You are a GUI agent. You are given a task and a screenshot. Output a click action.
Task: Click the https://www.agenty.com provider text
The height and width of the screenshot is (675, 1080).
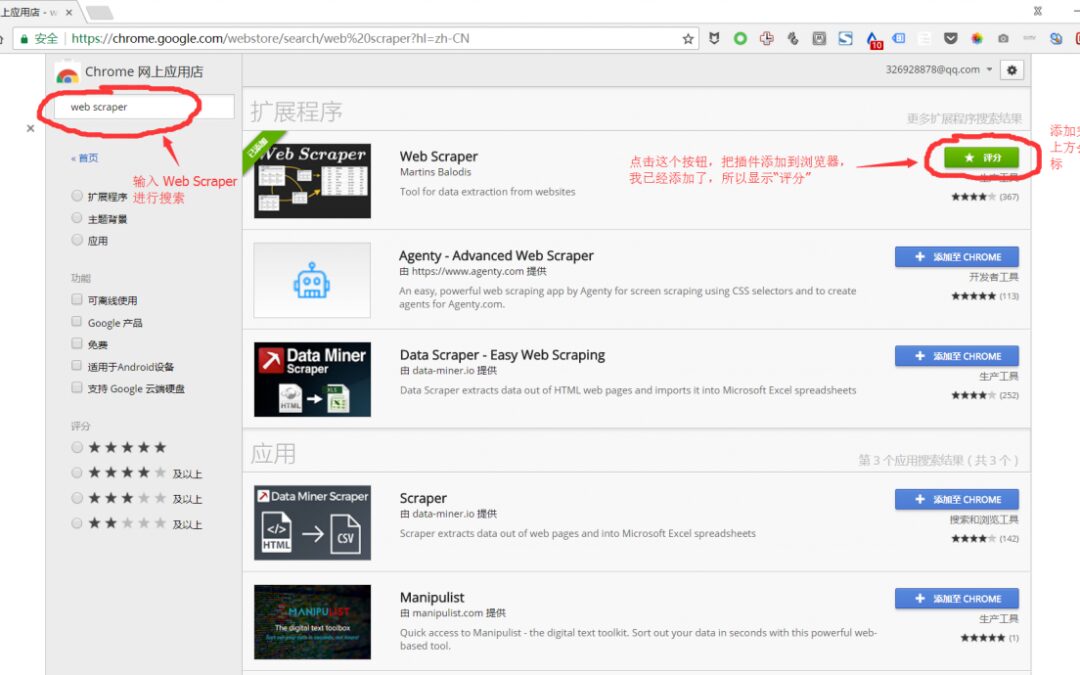[472, 271]
